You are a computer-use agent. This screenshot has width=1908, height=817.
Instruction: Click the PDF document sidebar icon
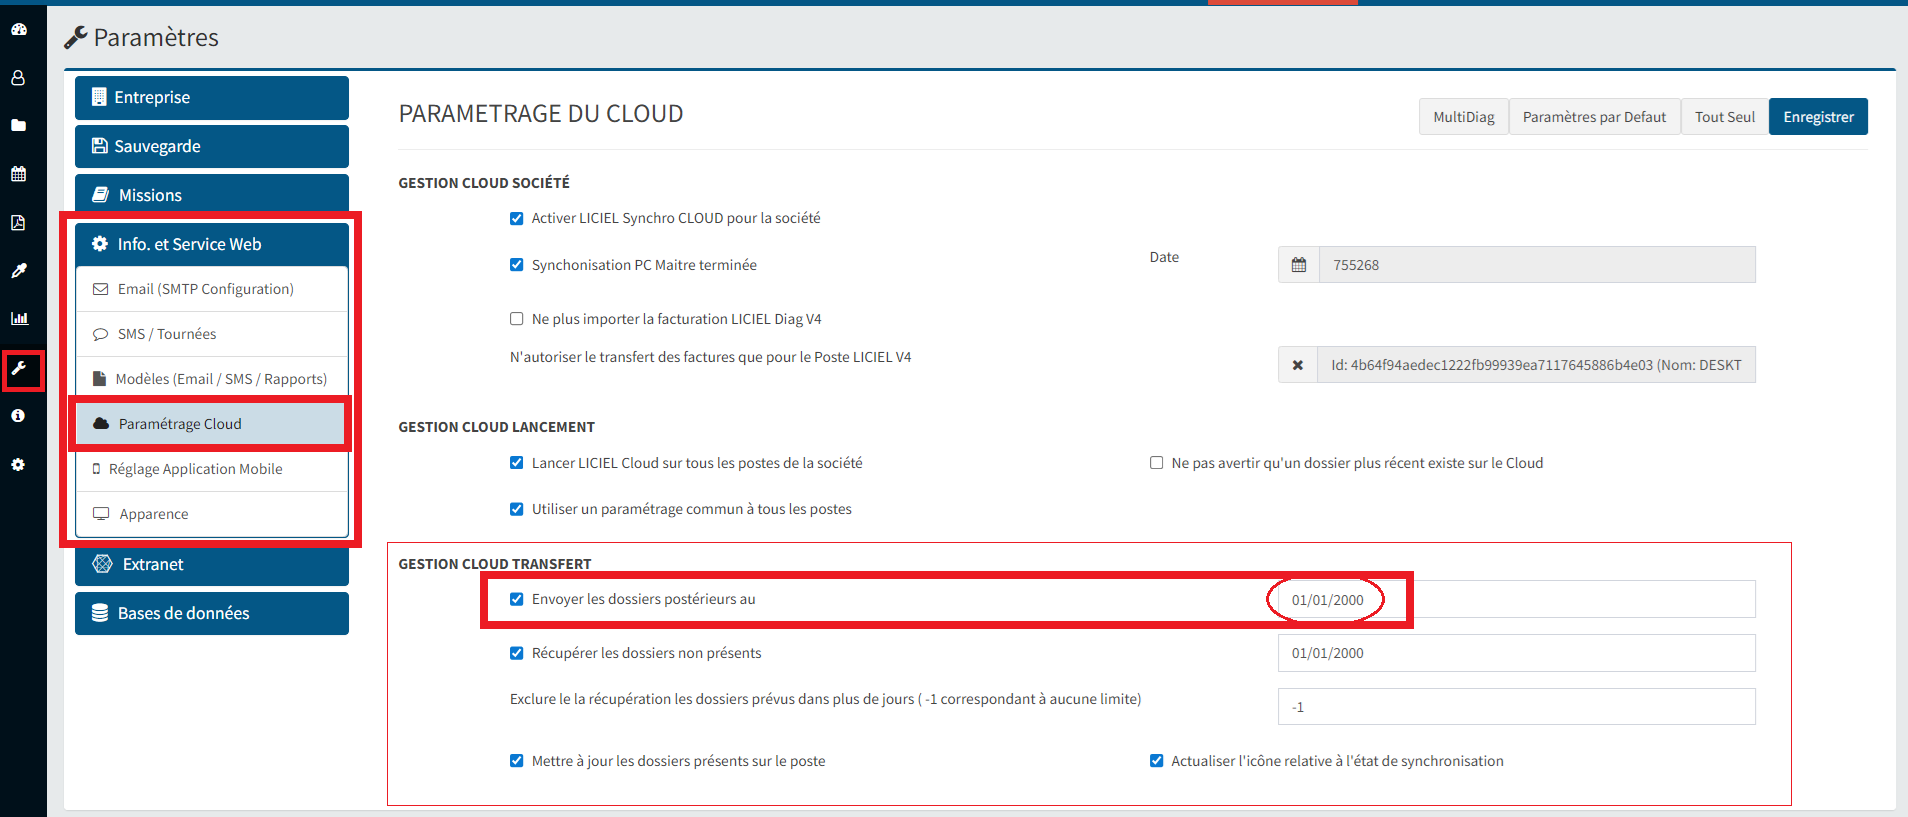[18, 222]
